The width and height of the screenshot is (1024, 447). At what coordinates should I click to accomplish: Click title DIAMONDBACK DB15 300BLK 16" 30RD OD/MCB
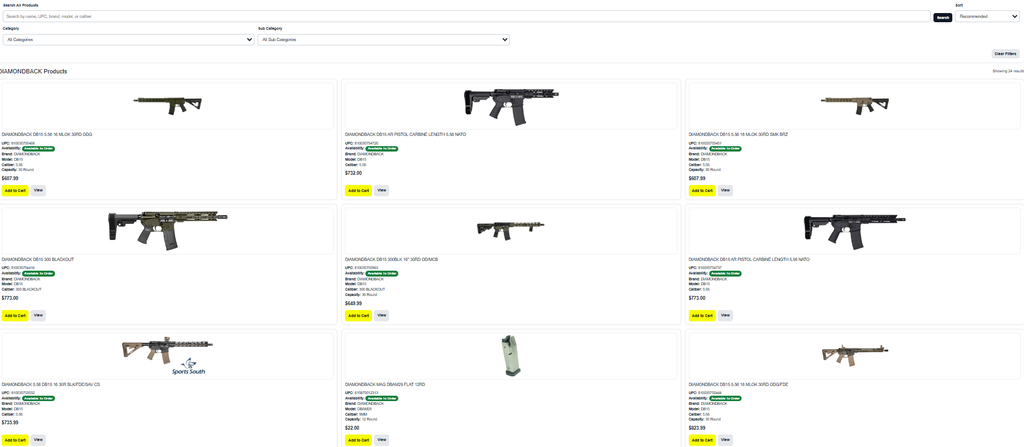pyautogui.click(x=391, y=259)
